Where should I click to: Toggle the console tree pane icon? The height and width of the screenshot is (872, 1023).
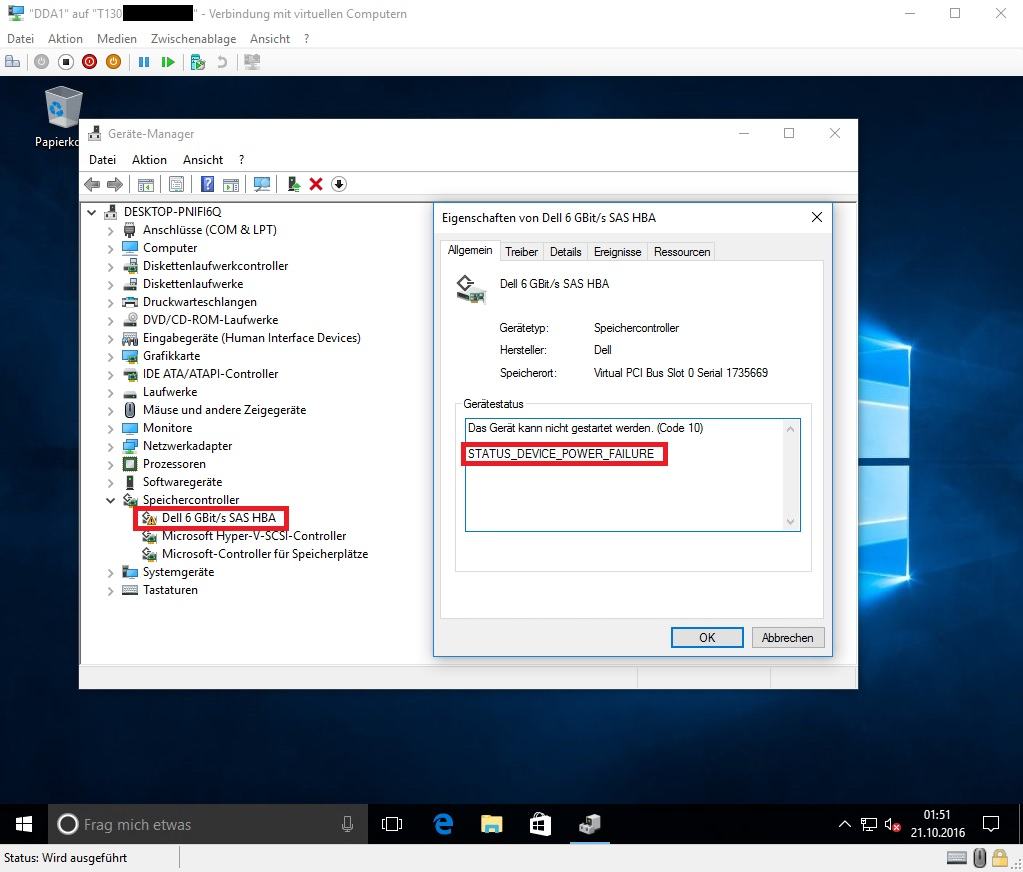145,185
